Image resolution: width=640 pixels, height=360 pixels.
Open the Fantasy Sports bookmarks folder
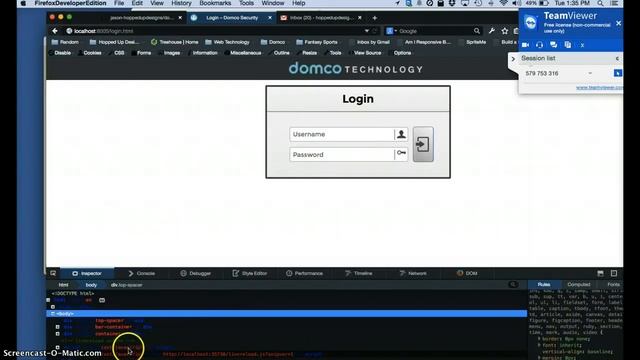(x=317, y=42)
